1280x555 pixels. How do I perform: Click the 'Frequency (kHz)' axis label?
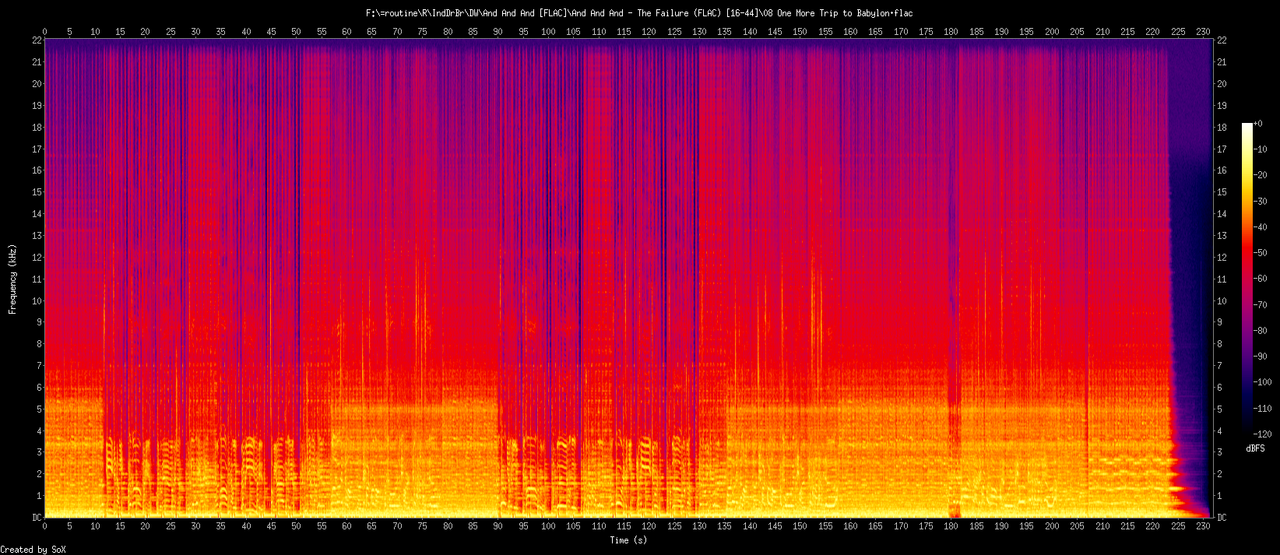tap(13, 278)
